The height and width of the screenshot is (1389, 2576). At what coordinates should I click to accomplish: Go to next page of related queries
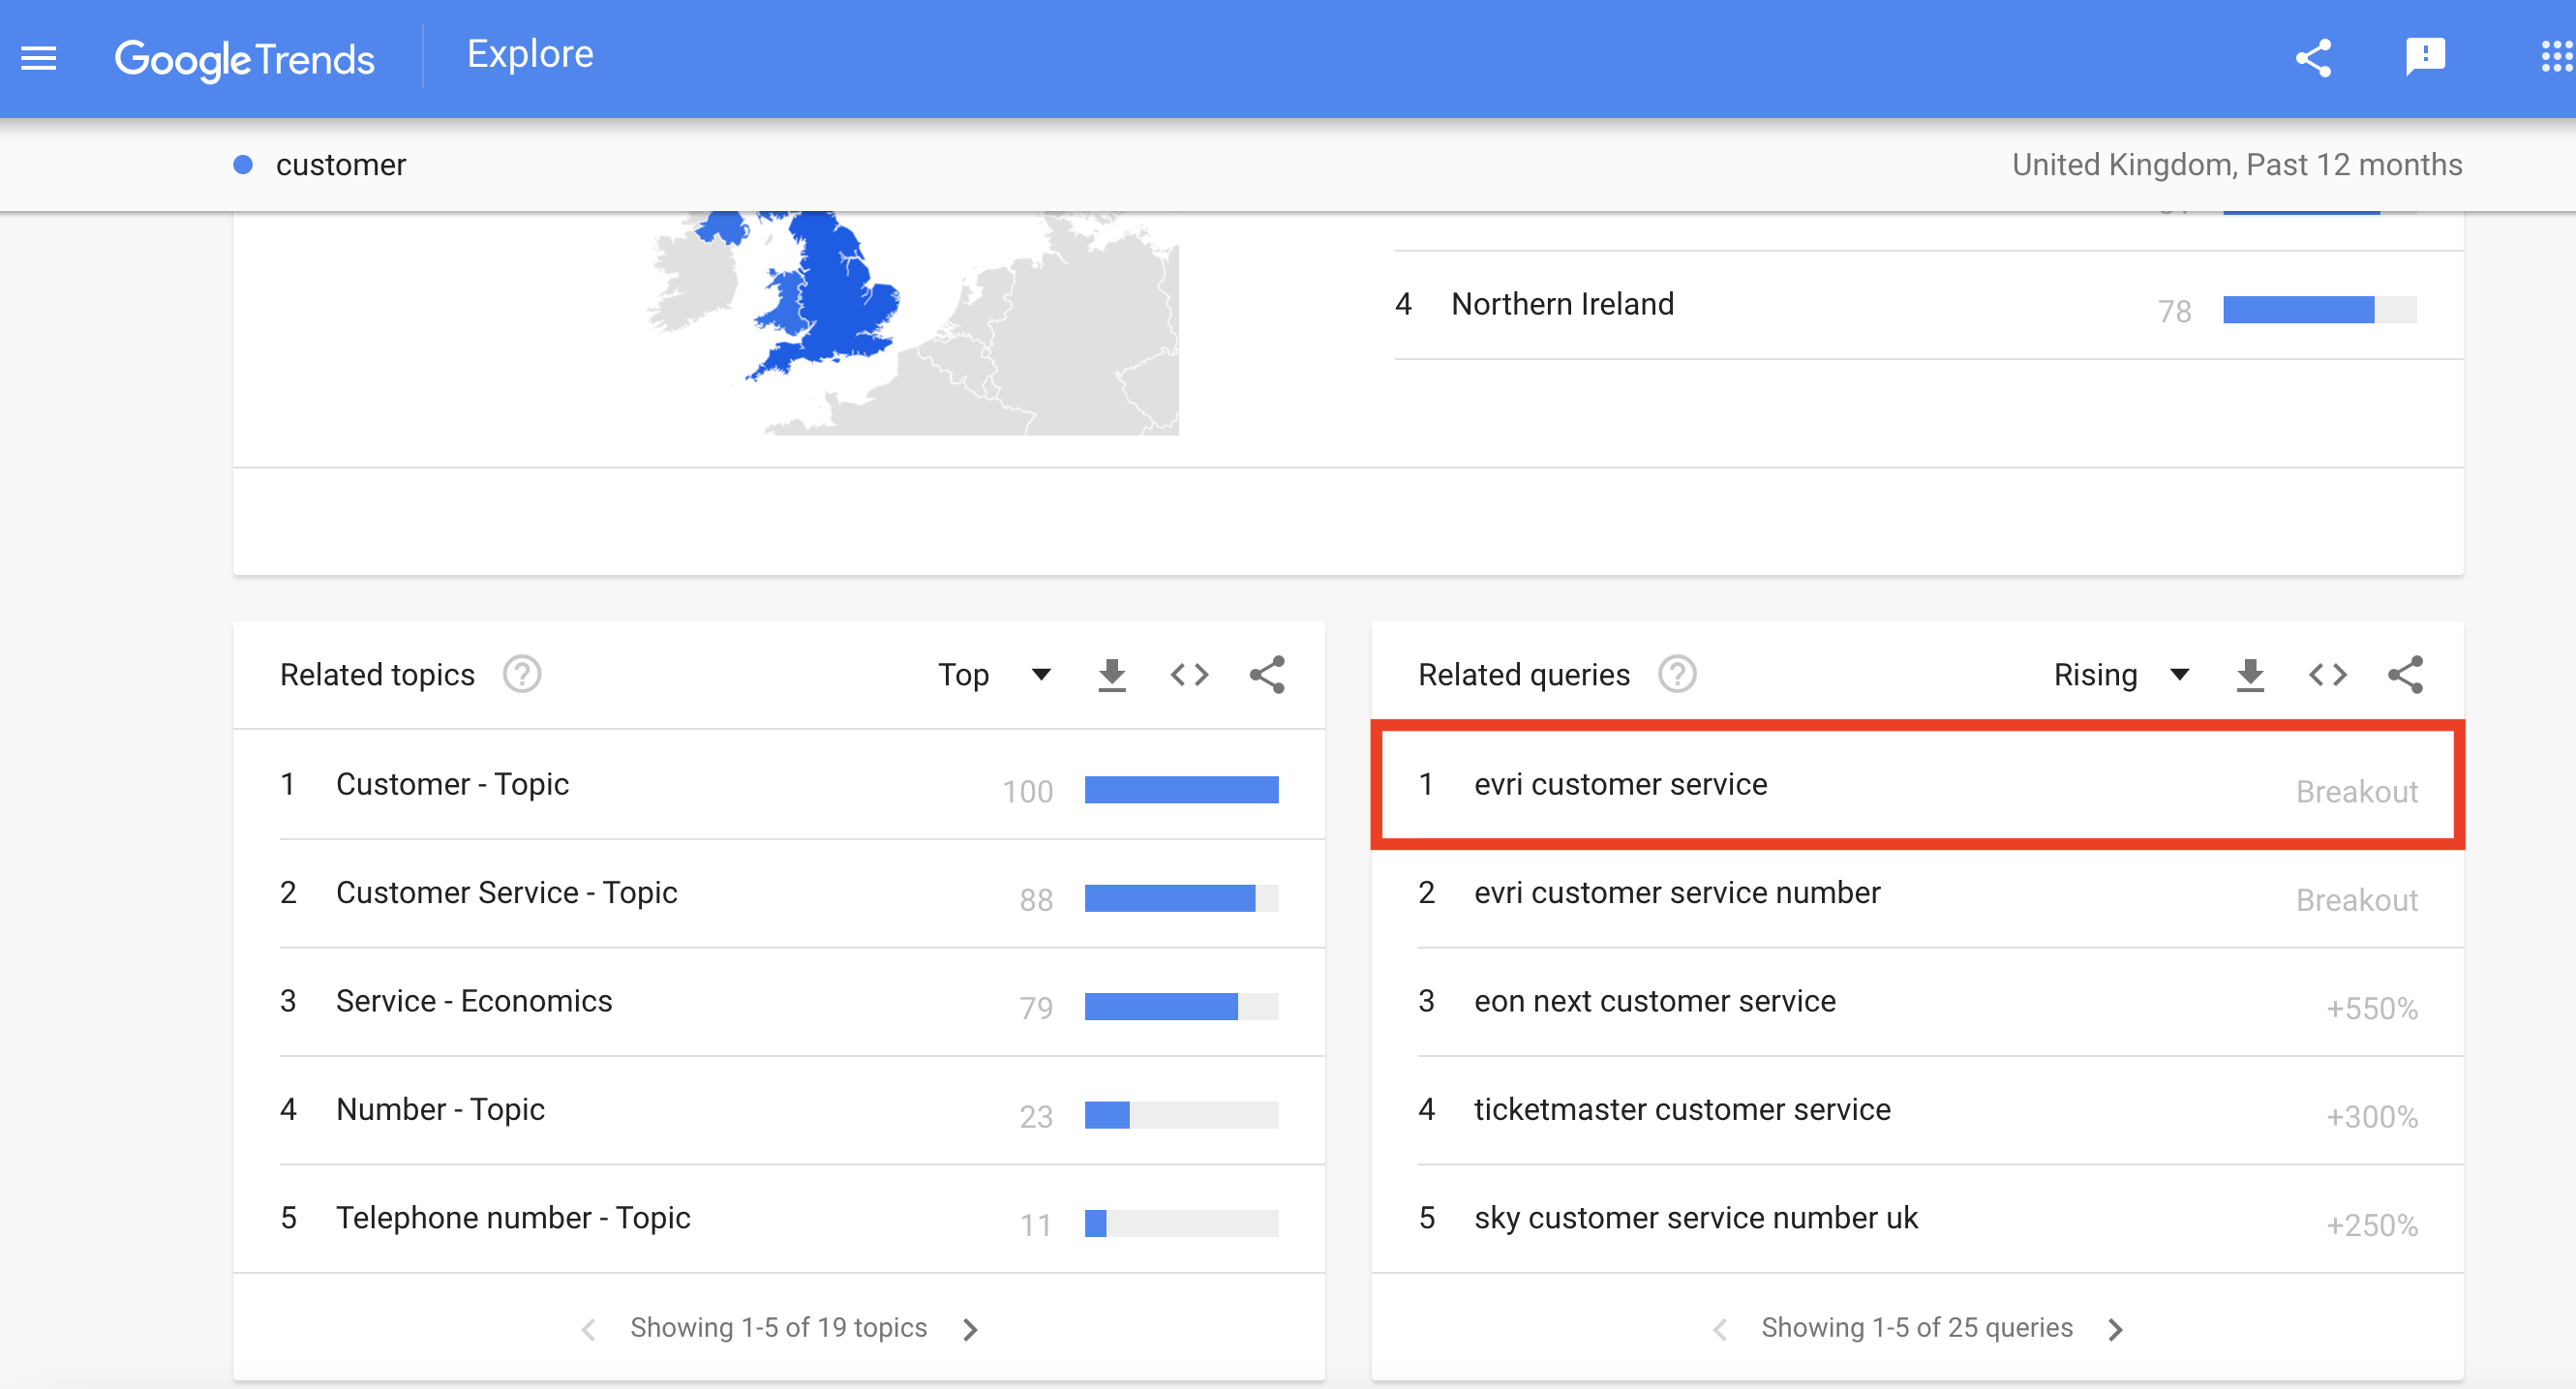click(x=2115, y=1328)
